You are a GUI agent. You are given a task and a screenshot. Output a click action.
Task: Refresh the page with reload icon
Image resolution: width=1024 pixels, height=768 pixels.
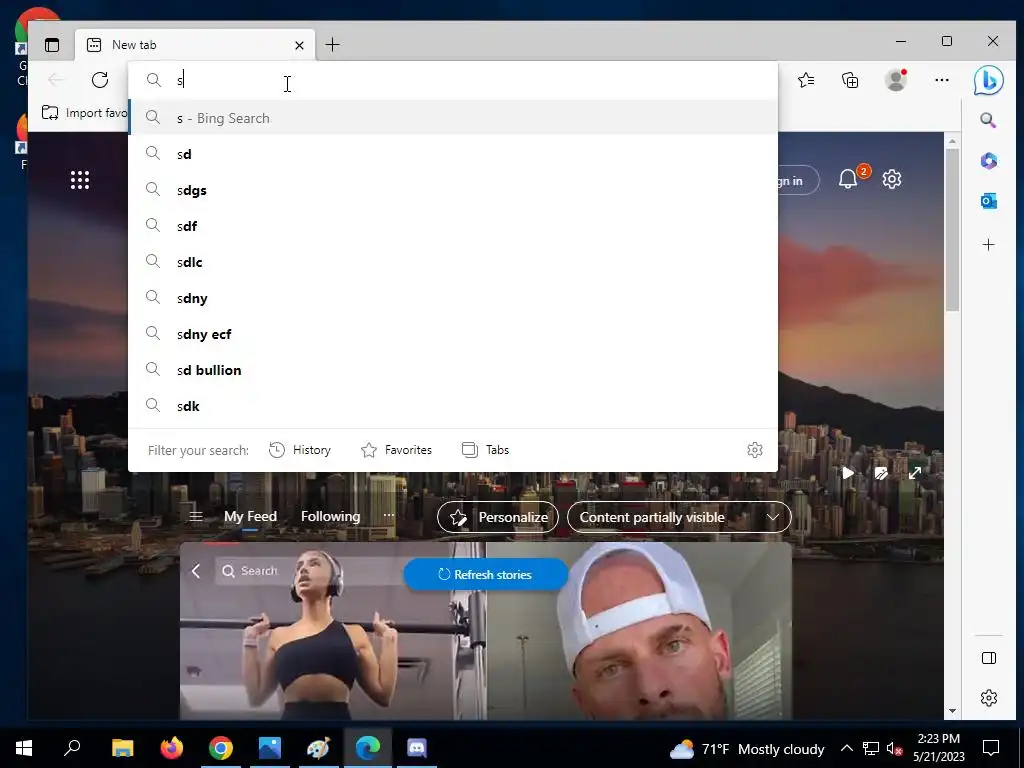(x=100, y=80)
